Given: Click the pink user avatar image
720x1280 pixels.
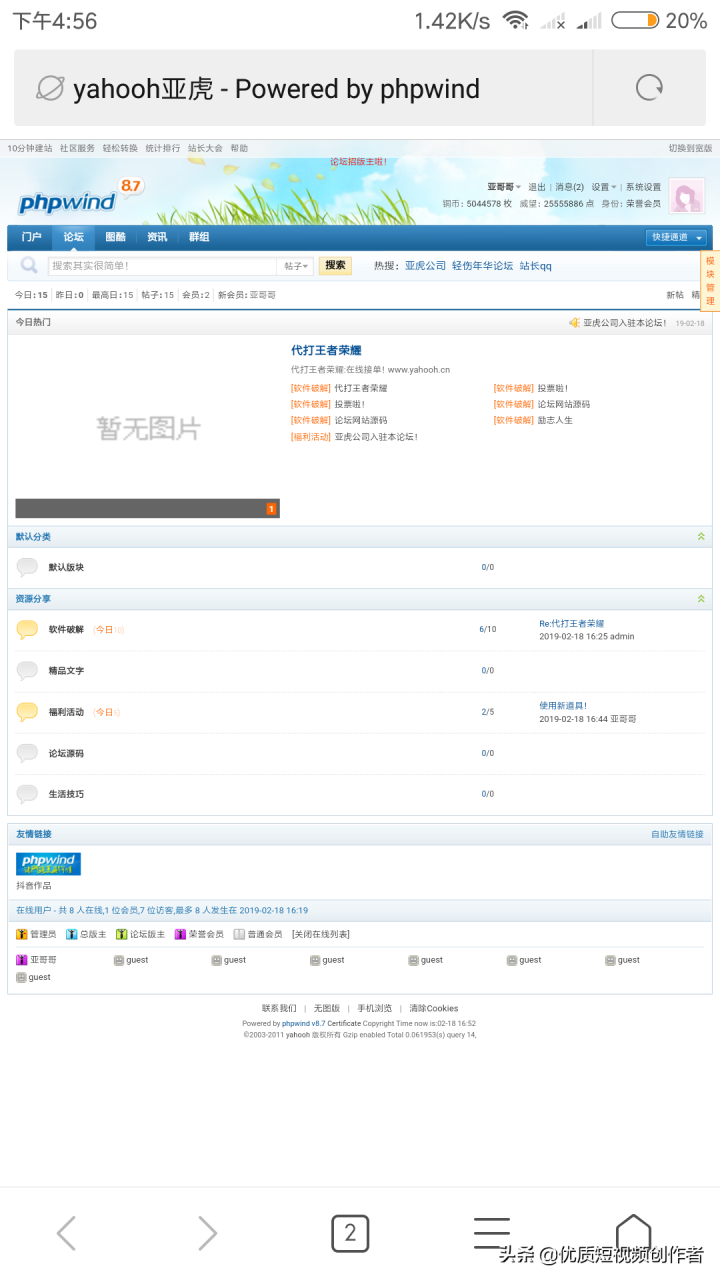Looking at the screenshot, I should point(686,197).
